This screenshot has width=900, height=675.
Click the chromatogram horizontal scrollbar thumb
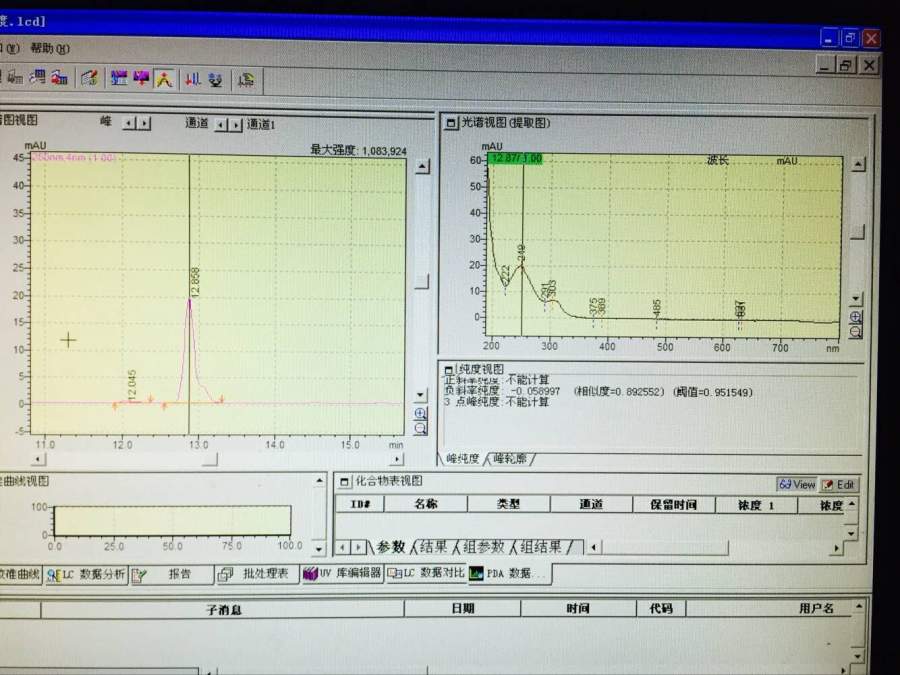tap(210, 459)
